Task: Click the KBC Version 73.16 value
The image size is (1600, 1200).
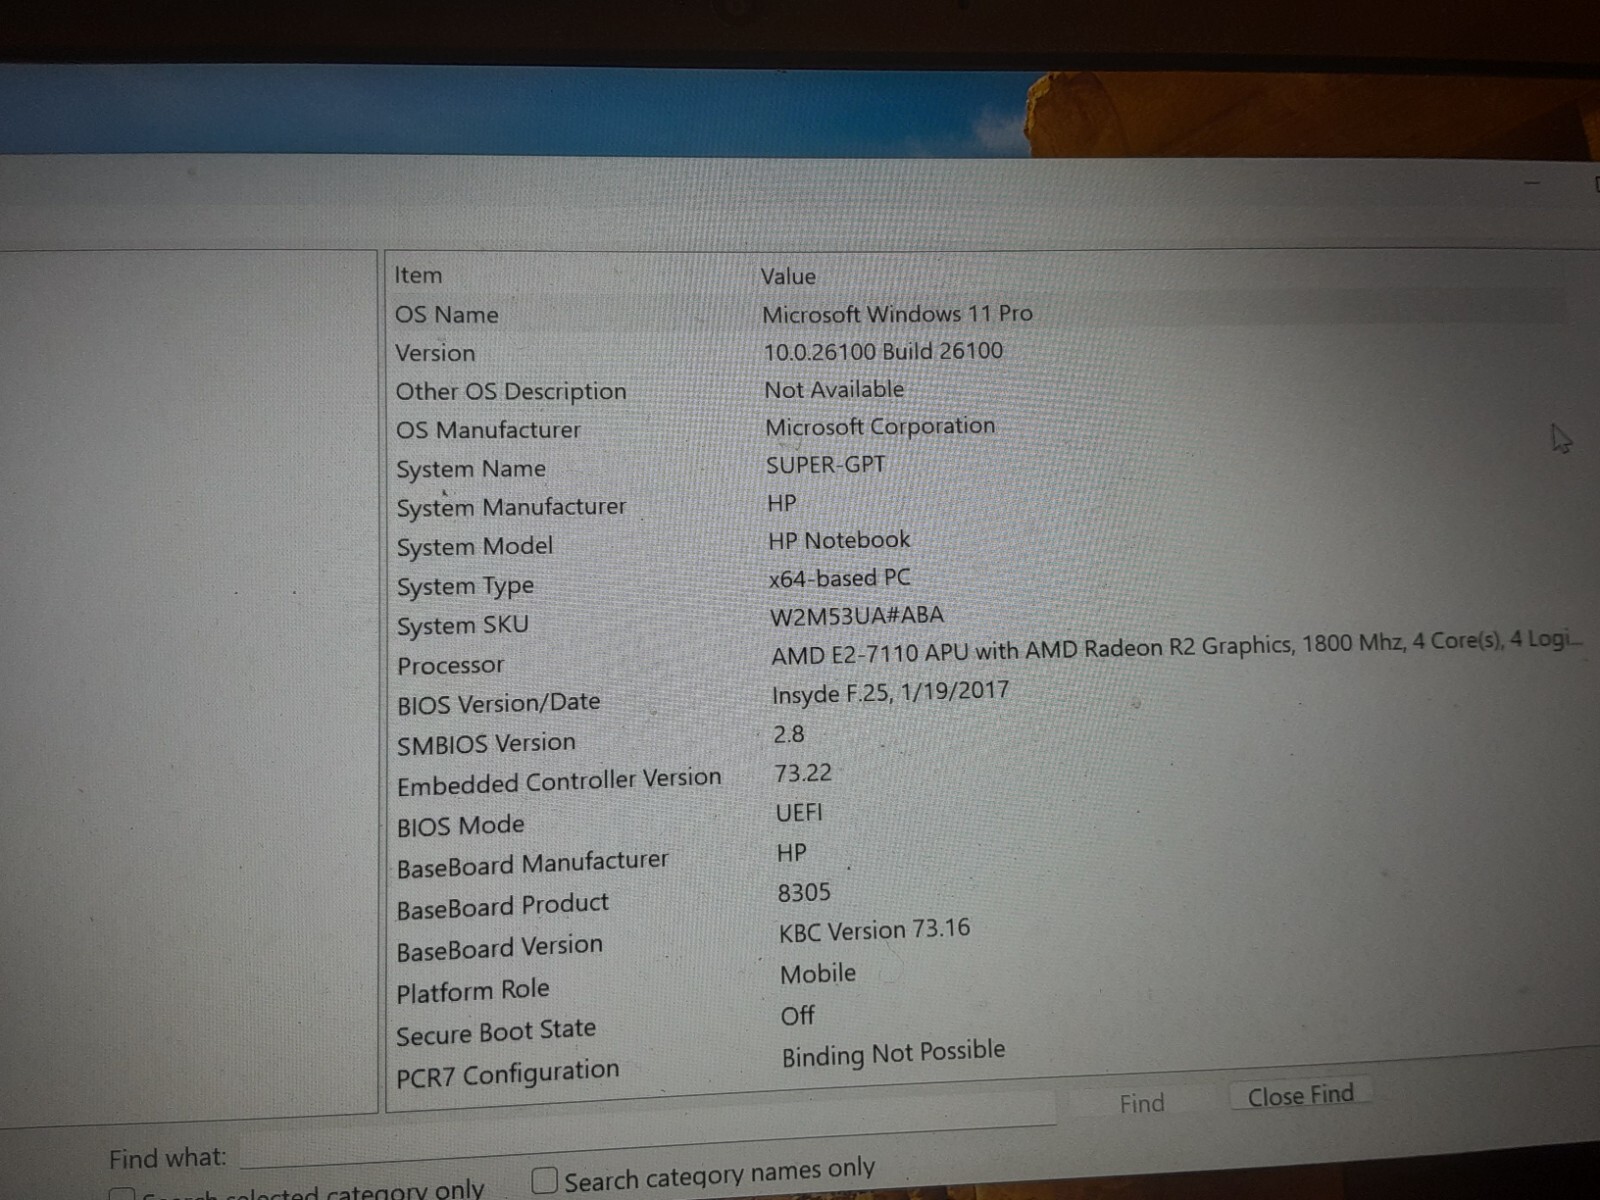Action: coord(875,931)
